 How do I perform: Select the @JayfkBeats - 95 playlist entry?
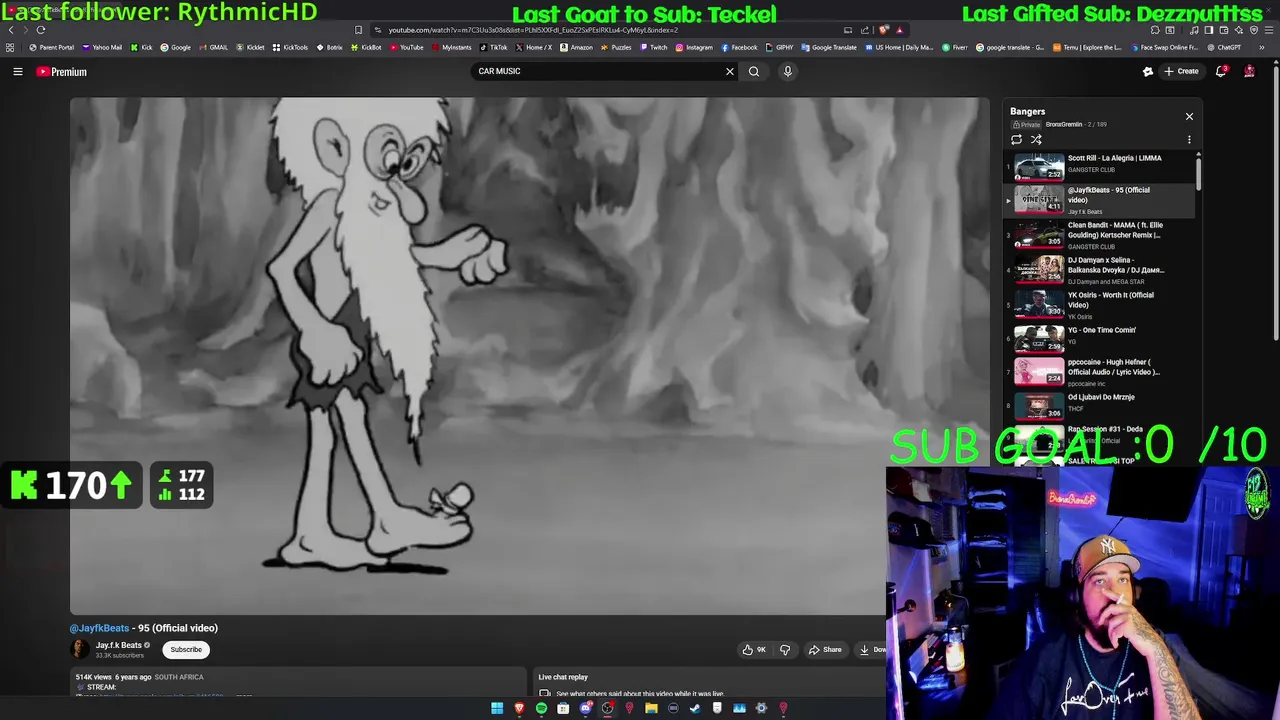[1099, 200]
